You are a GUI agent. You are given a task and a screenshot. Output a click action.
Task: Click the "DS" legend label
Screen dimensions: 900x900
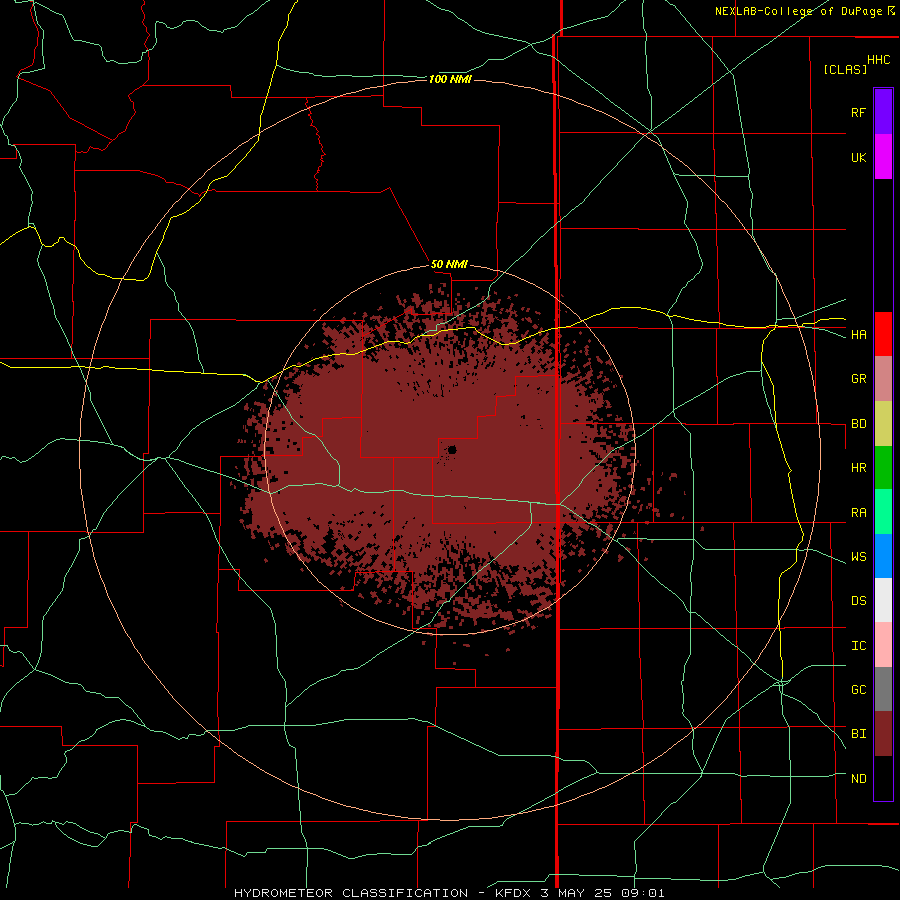point(858,601)
